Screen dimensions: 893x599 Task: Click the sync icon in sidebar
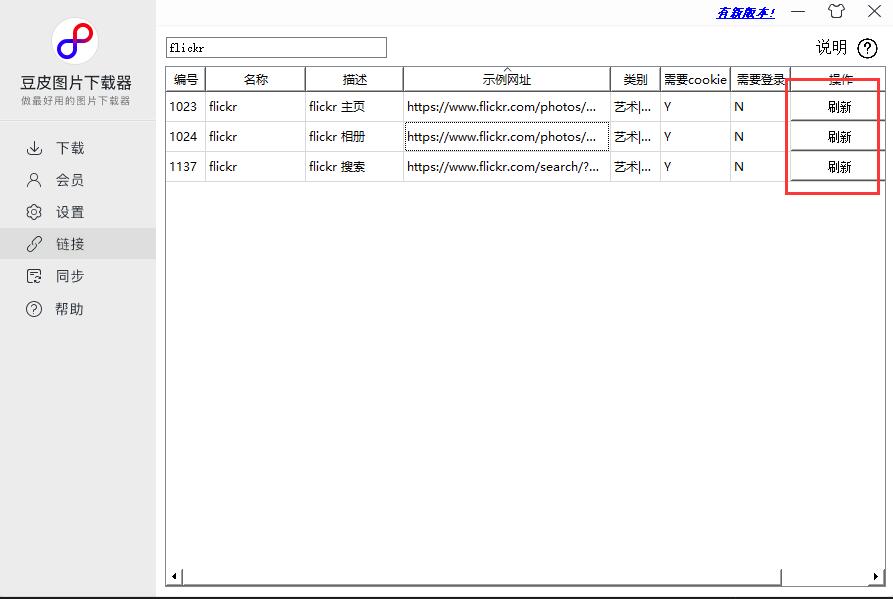coord(34,276)
